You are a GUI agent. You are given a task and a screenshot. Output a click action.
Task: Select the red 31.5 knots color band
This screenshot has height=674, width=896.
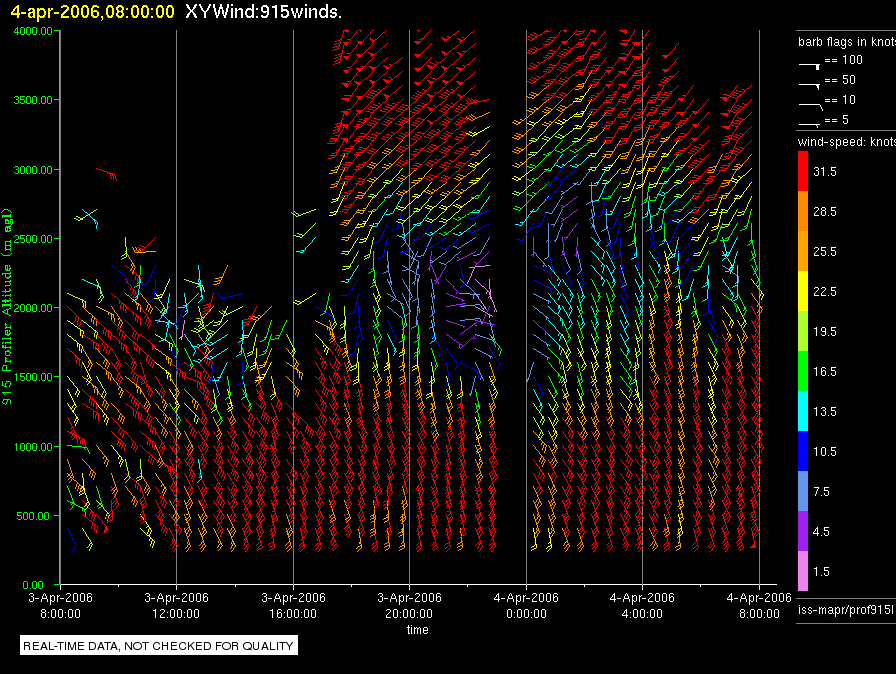[x=803, y=171]
